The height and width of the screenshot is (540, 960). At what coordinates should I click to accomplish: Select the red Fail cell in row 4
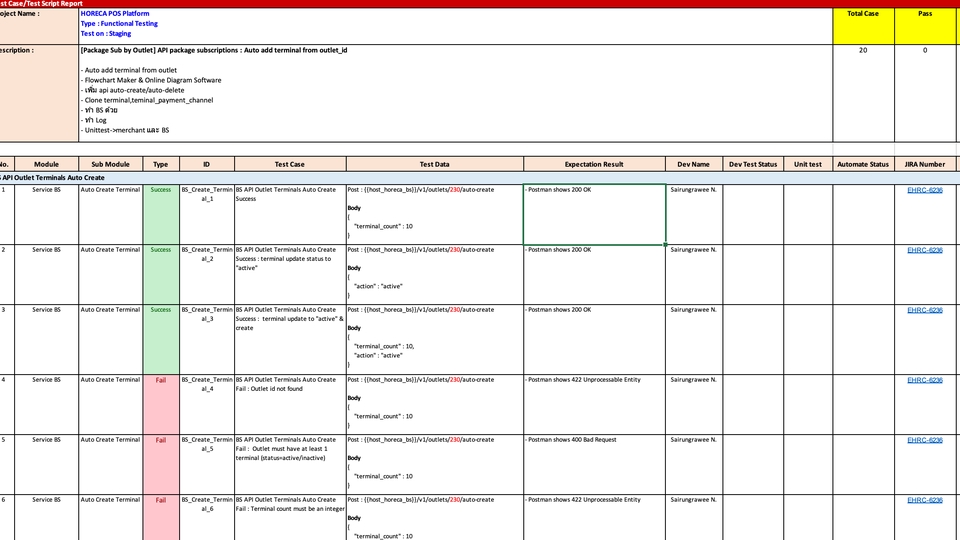click(160, 403)
